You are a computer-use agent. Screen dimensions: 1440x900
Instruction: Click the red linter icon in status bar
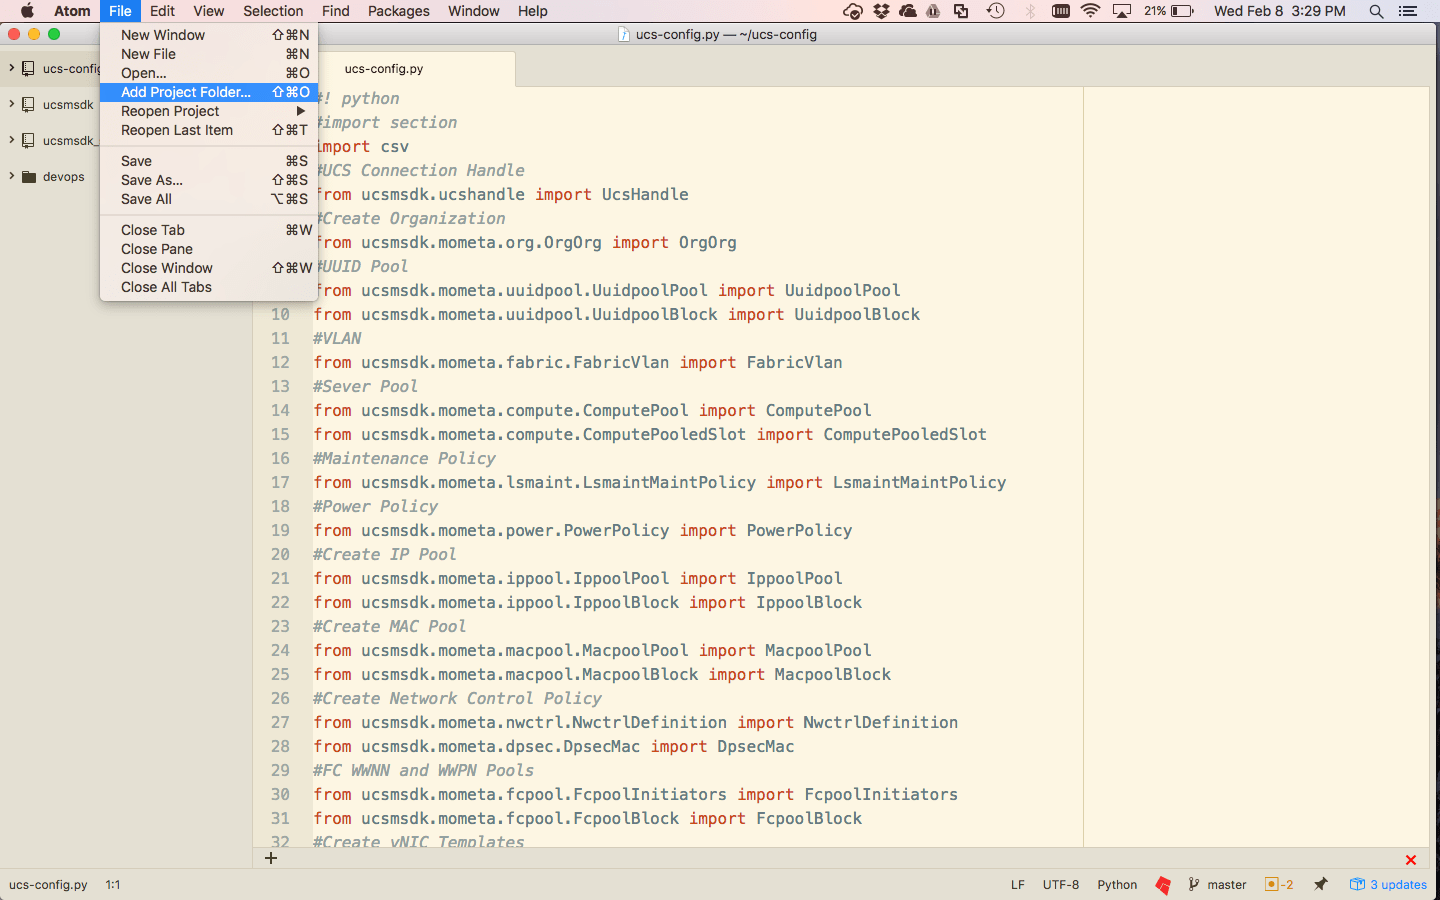click(x=1162, y=885)
